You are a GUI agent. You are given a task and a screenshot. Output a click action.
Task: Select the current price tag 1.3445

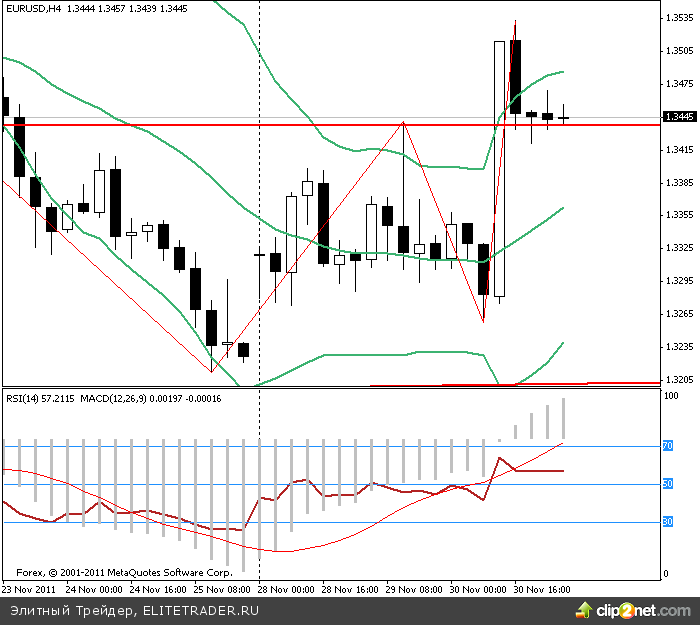[680, 117]
